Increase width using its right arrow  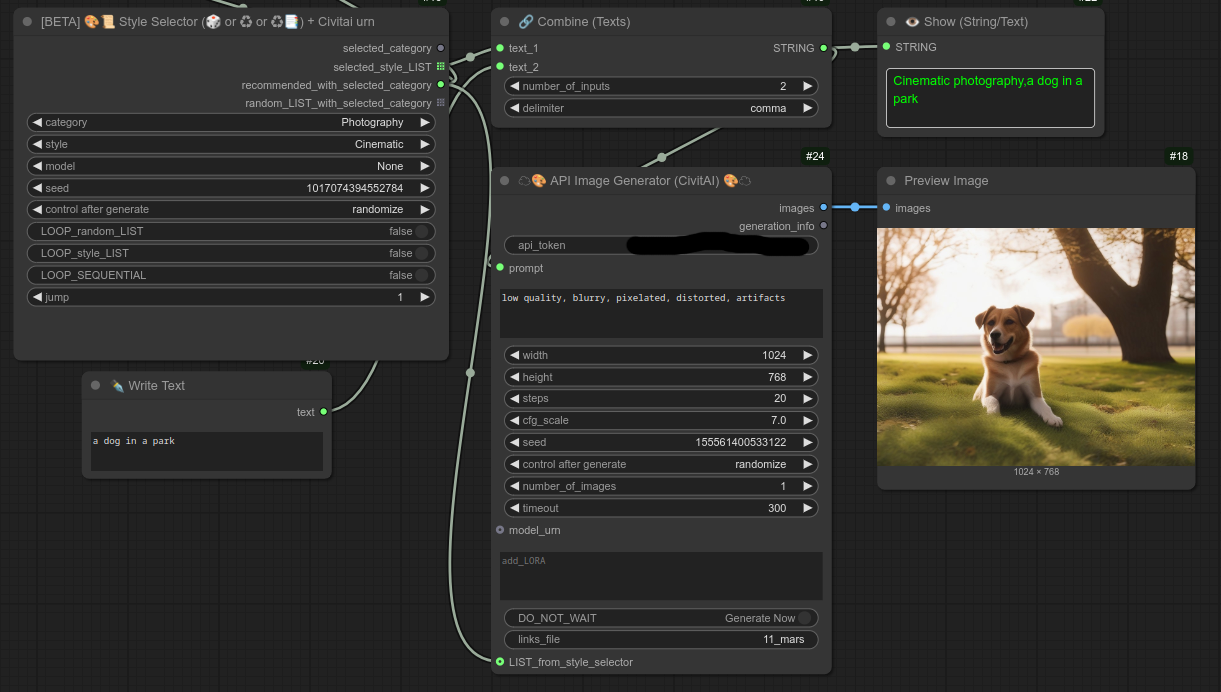point(807,355)
